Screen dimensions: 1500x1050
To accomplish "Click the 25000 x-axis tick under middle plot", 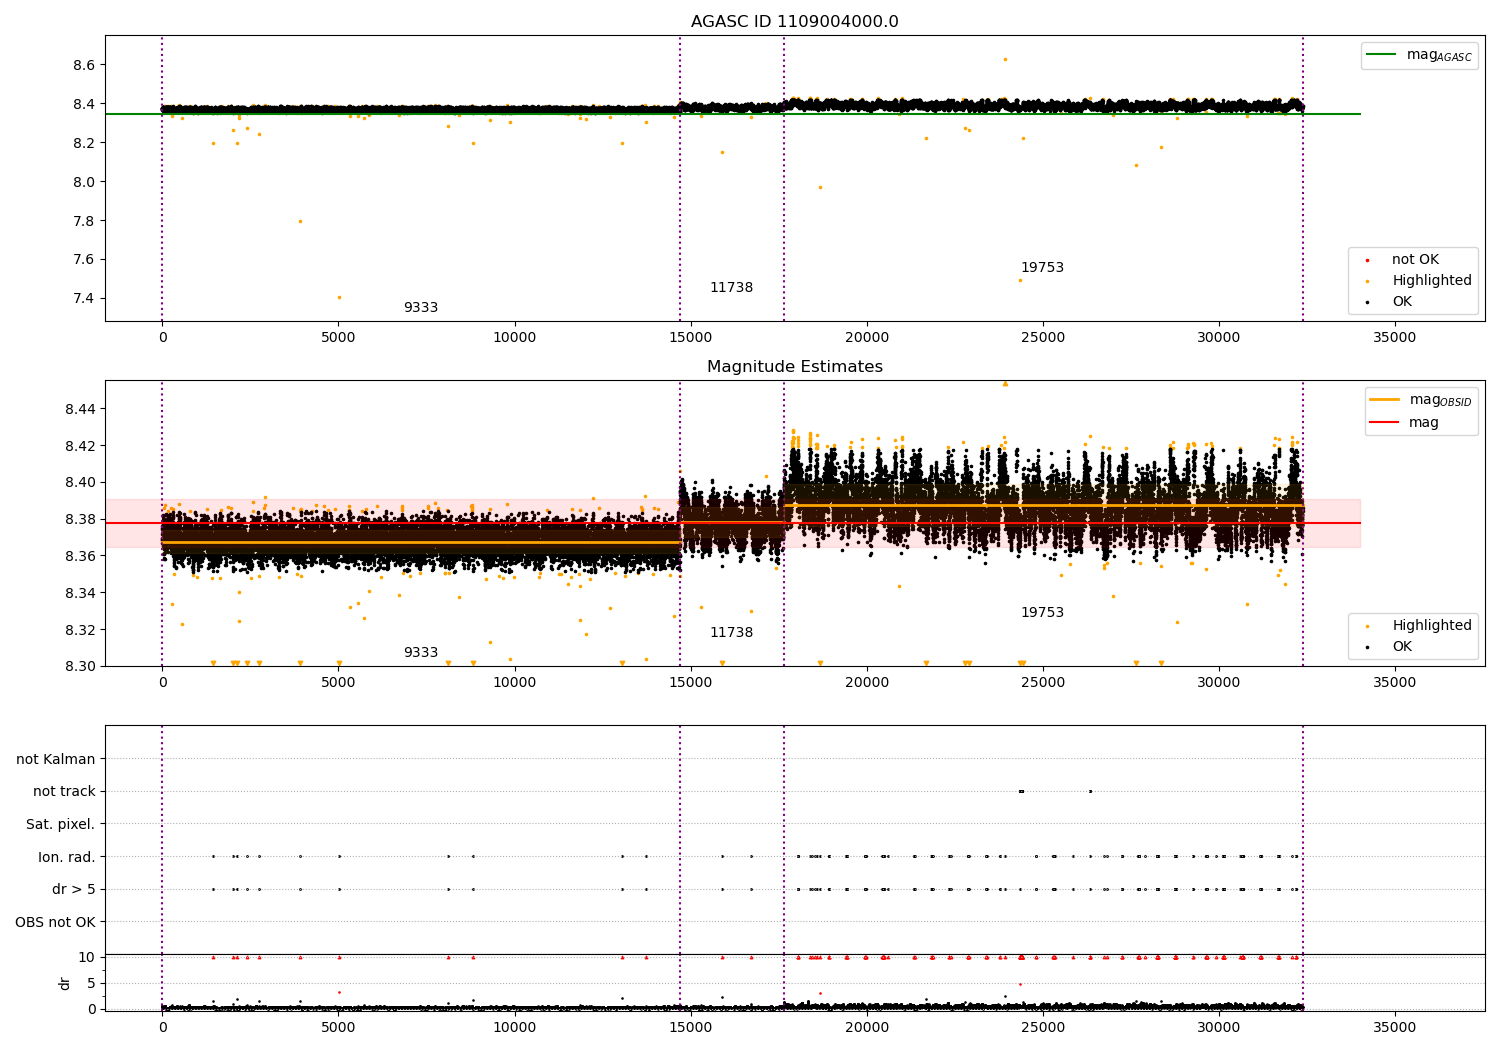I will pyautogui.click(x=1043, y=683).
